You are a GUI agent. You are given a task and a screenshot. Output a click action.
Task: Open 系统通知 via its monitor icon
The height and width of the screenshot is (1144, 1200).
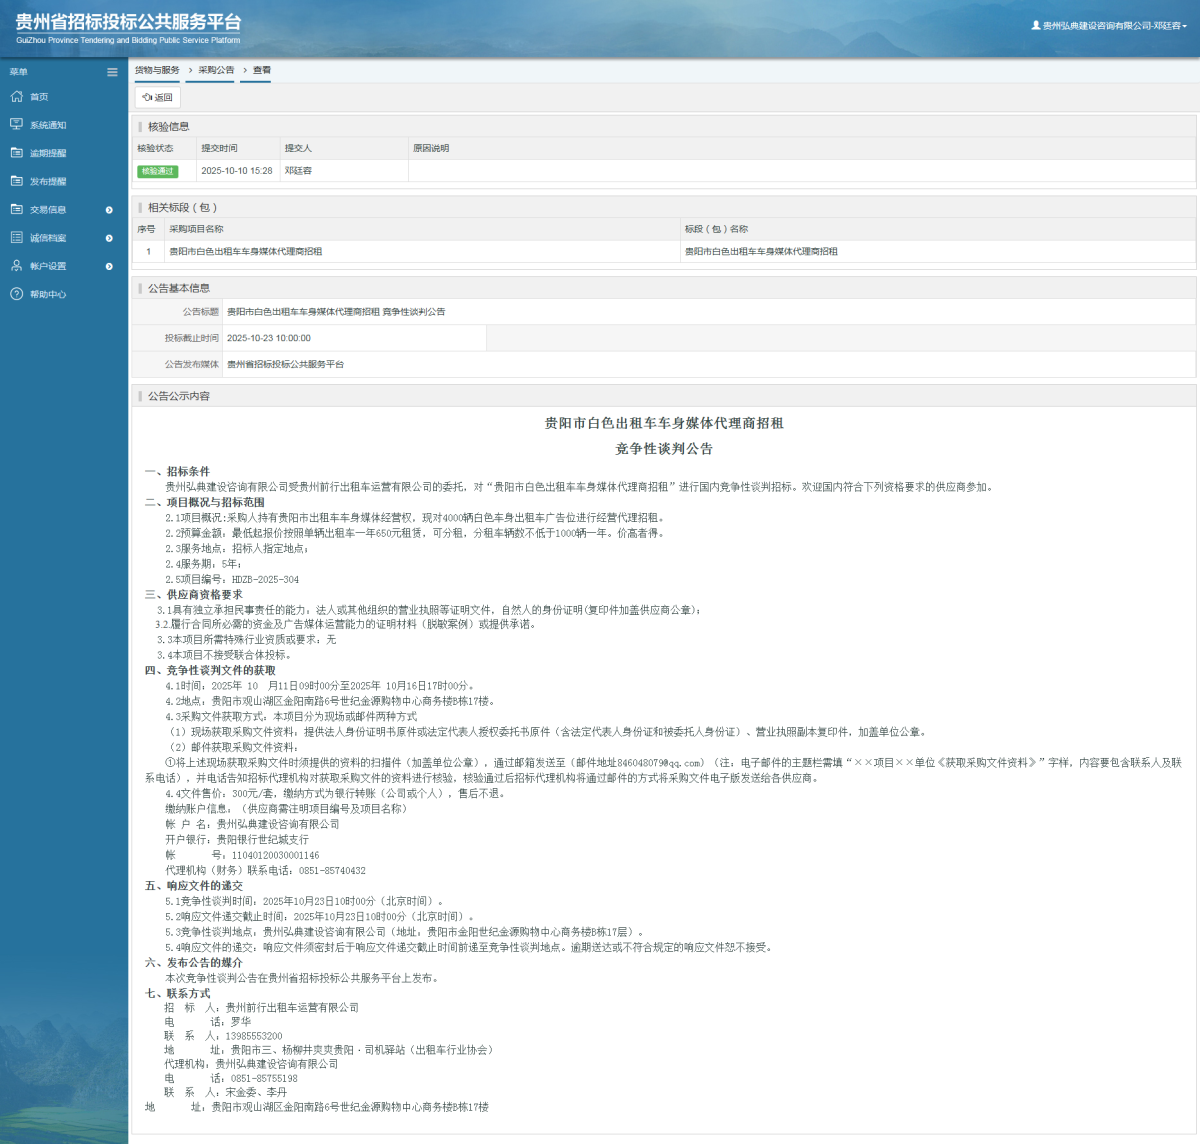pyautogui.click(x=16, y=125)
